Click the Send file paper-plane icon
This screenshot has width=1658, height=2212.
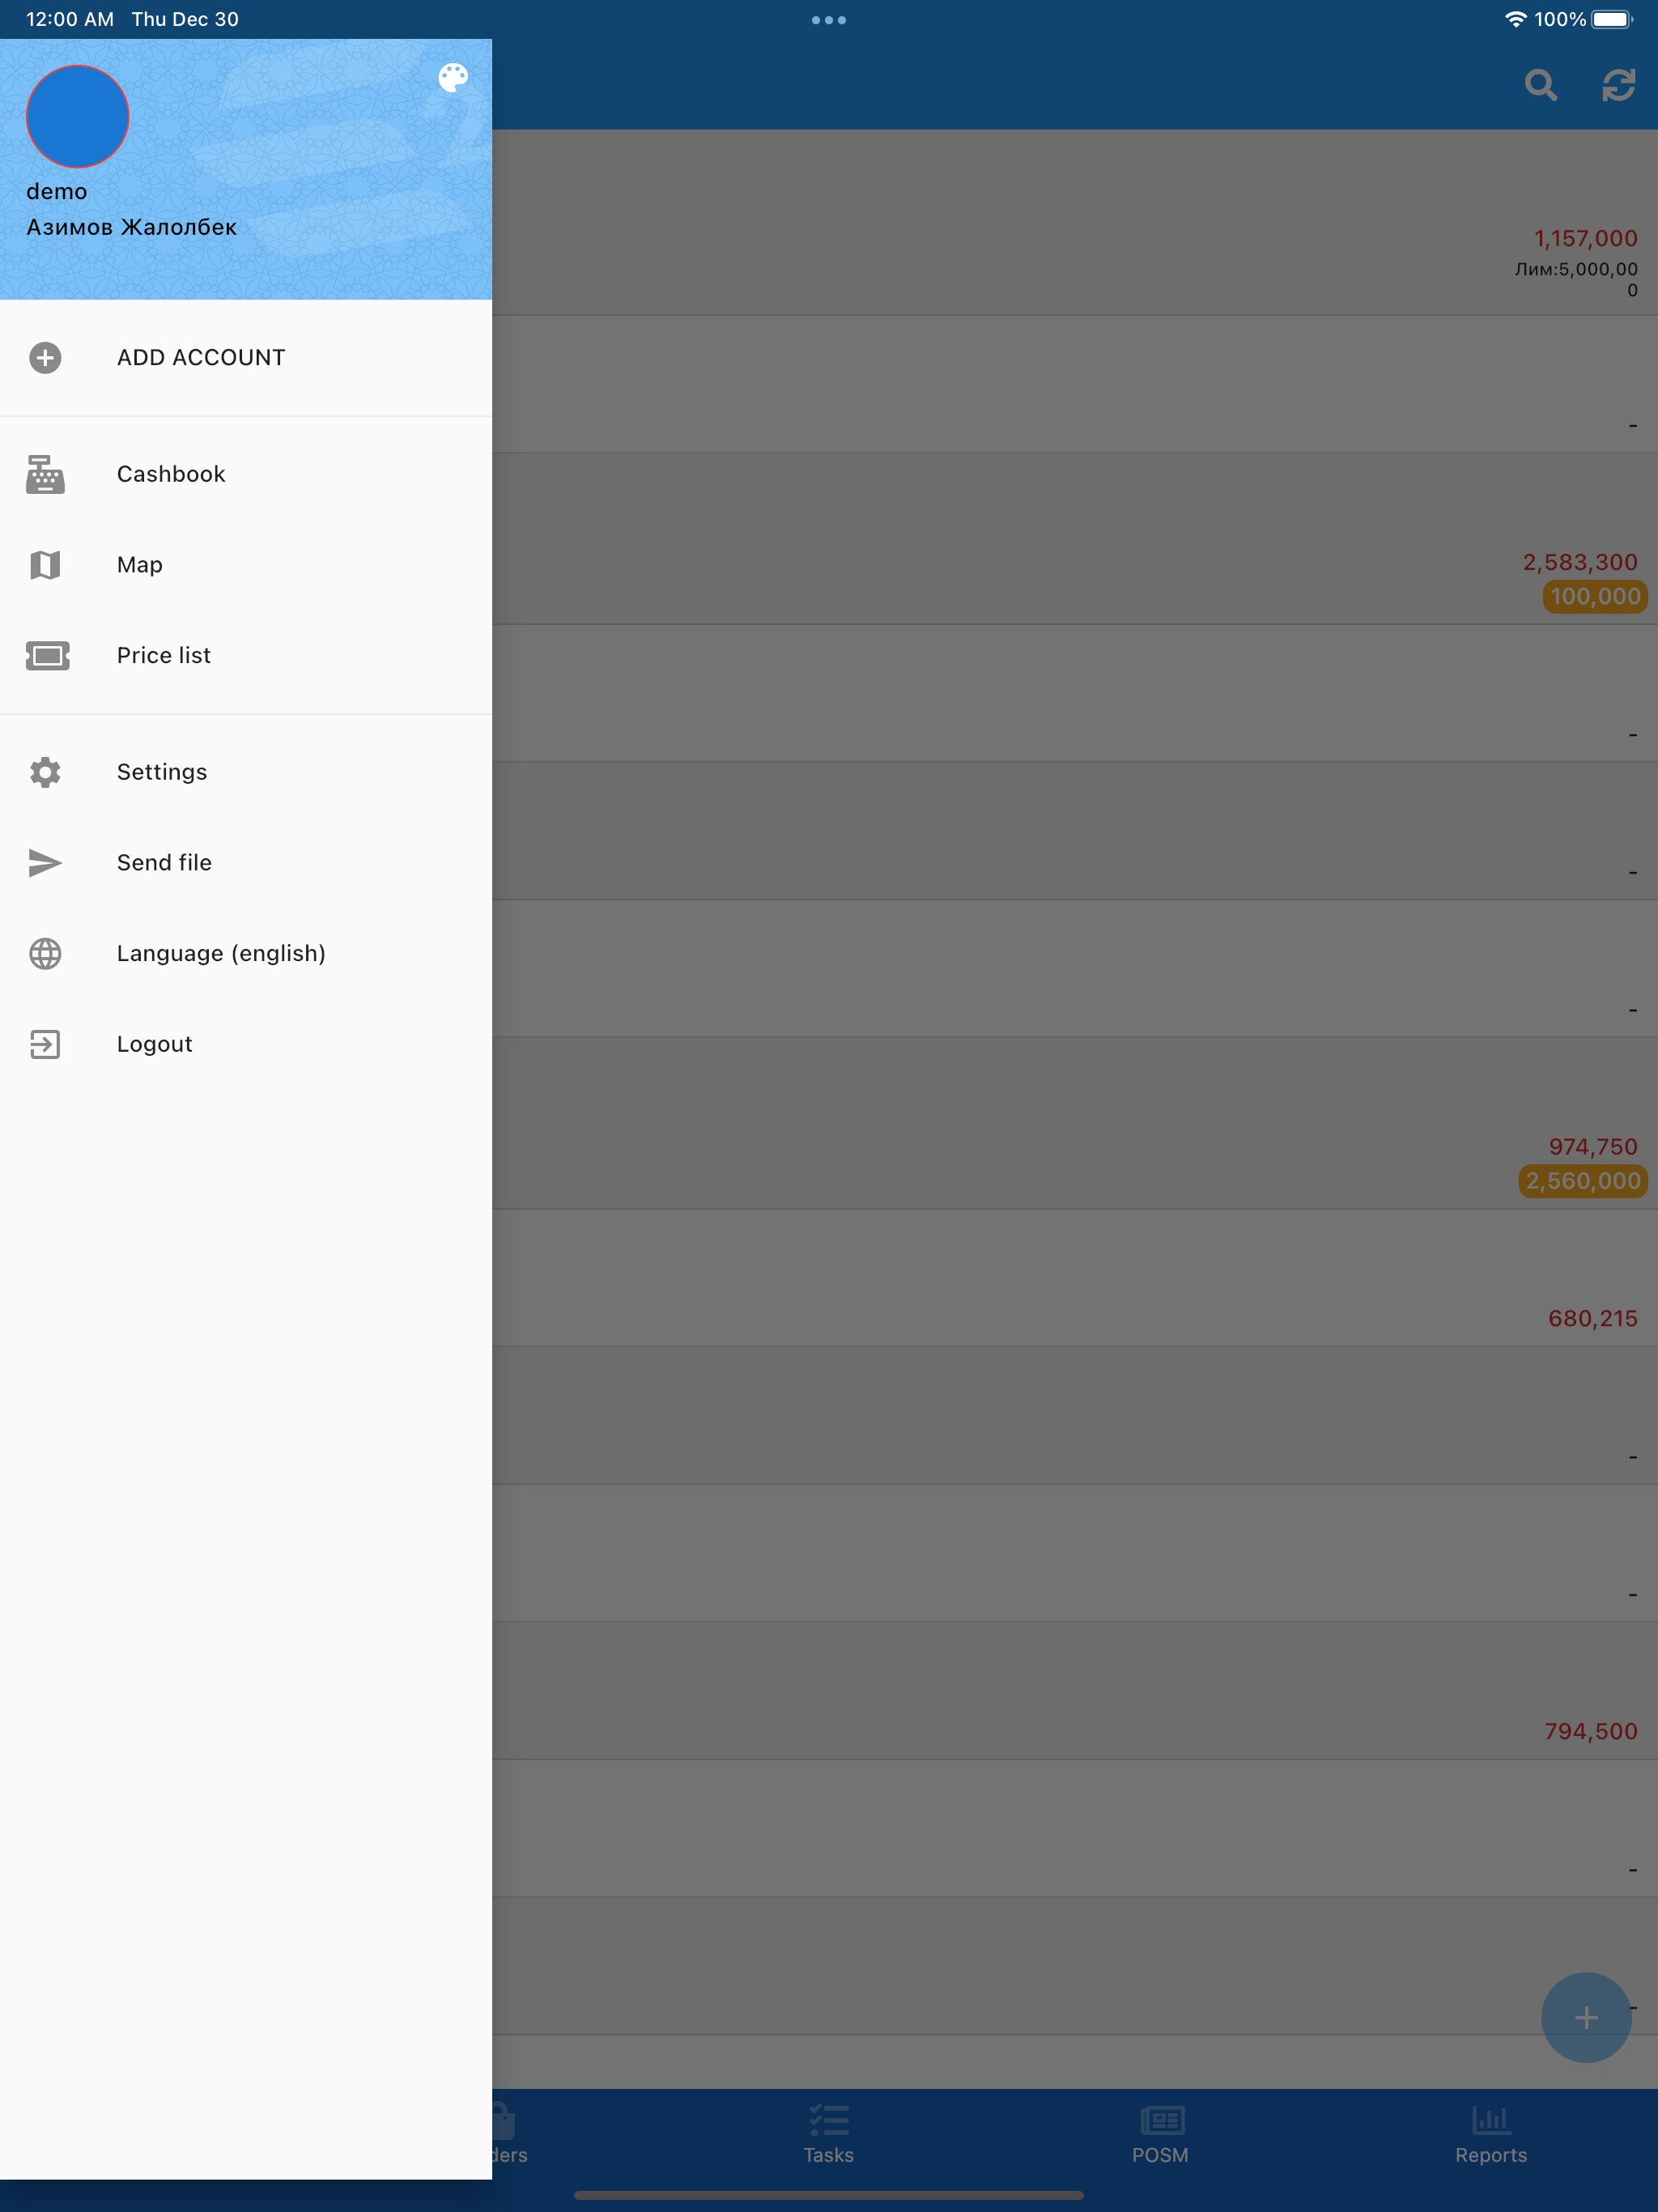(x=45, y=863)
